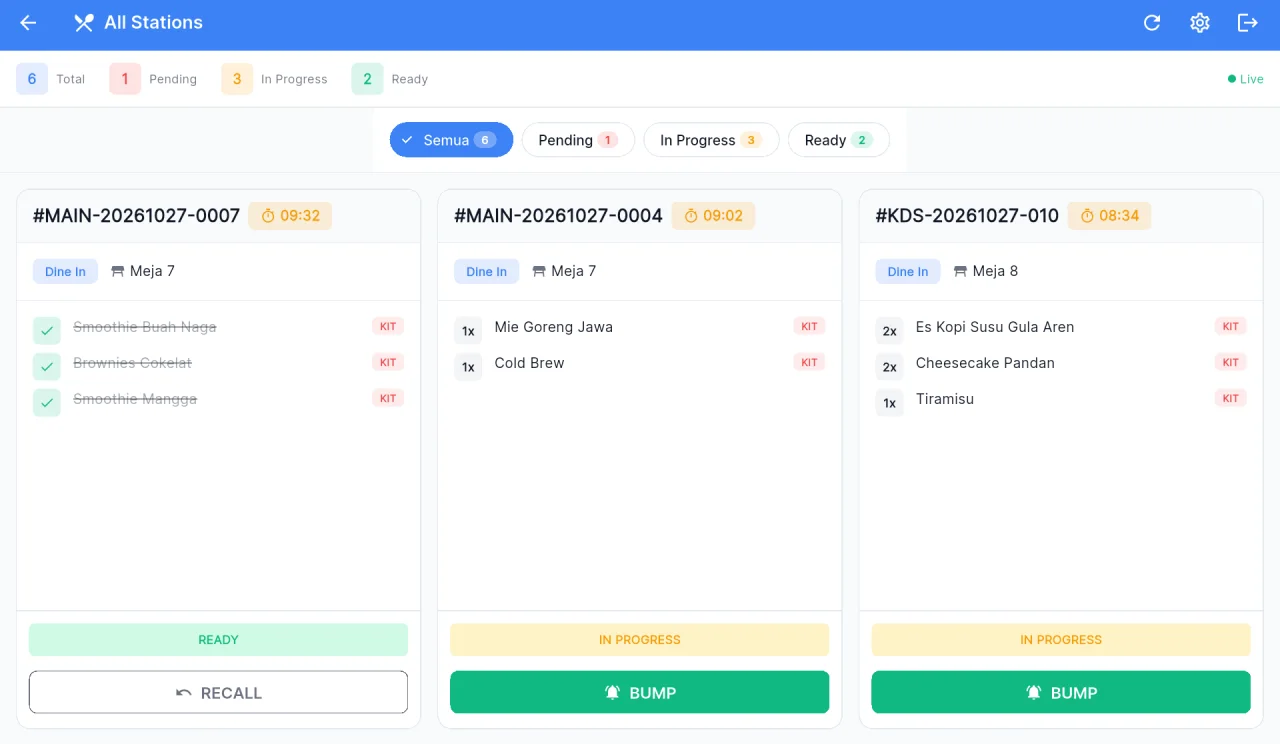The image size is (1280, 744).
Task: Refresh the orders with the reload icon
Action: pos(1152,23)
